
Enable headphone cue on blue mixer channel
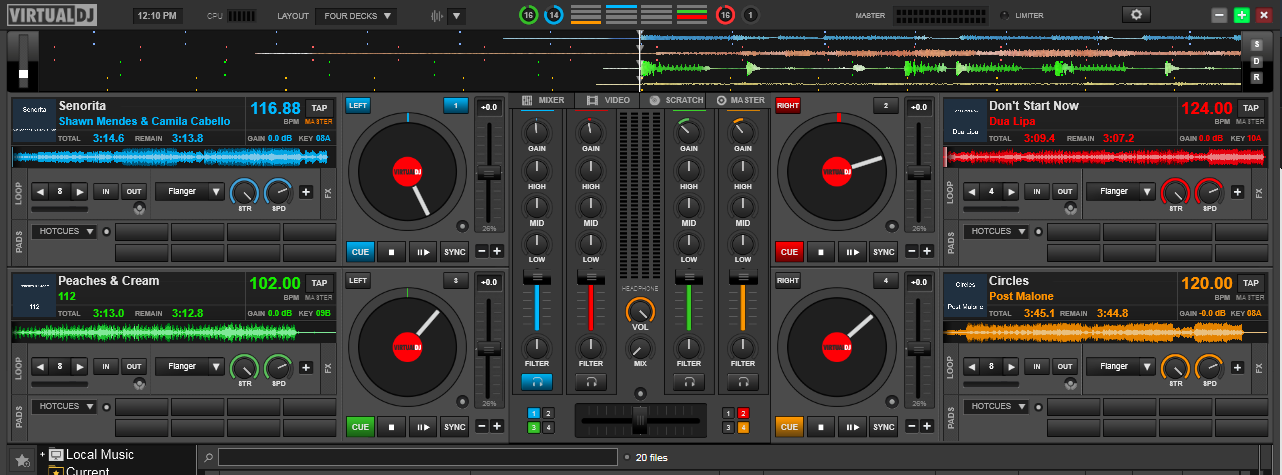click(536, 382)
